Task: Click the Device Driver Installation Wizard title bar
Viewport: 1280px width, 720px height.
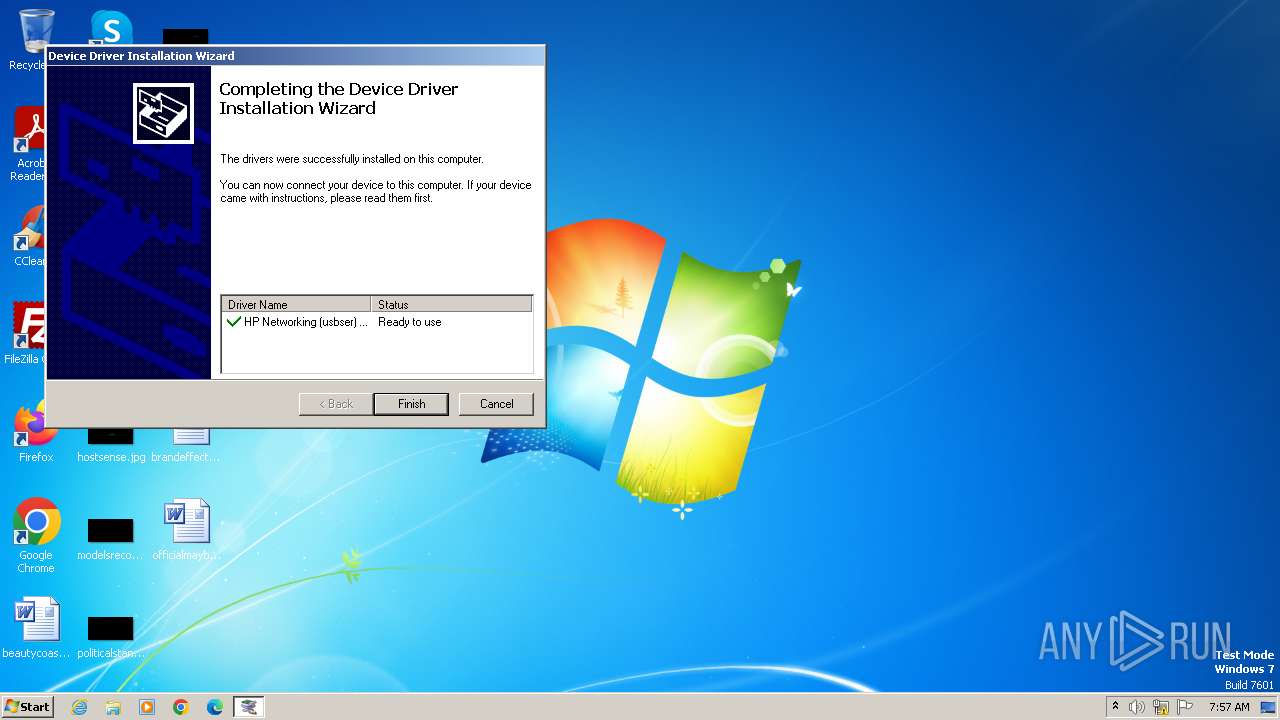Action: (295, 56)
